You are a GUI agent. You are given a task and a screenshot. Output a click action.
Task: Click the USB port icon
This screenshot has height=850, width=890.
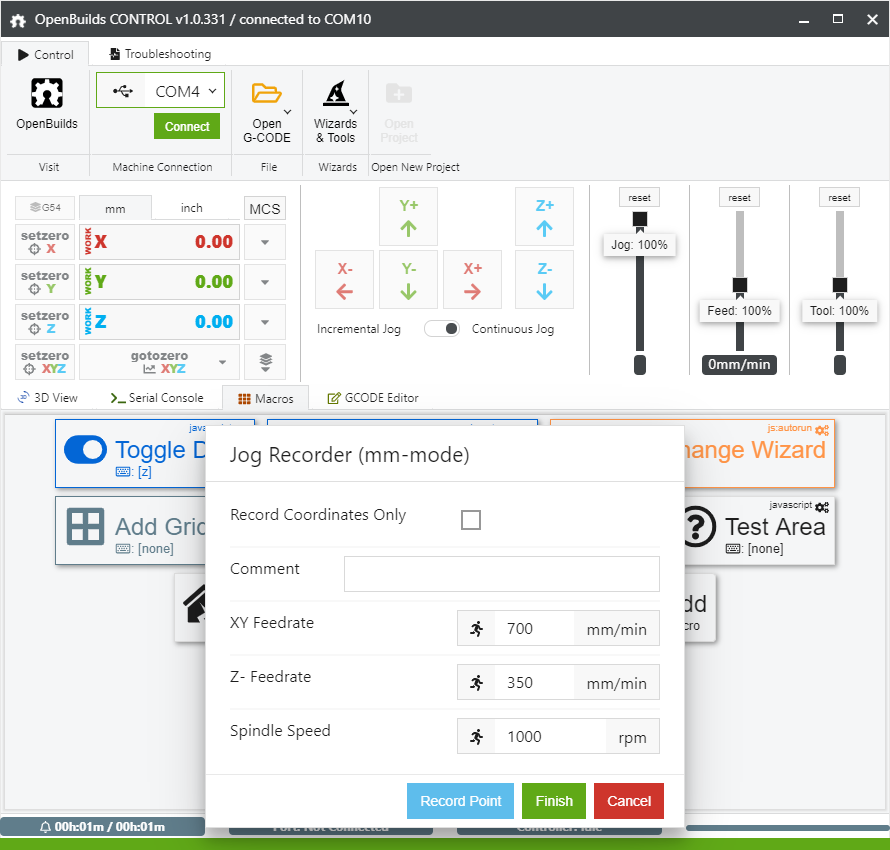[123, 91]
